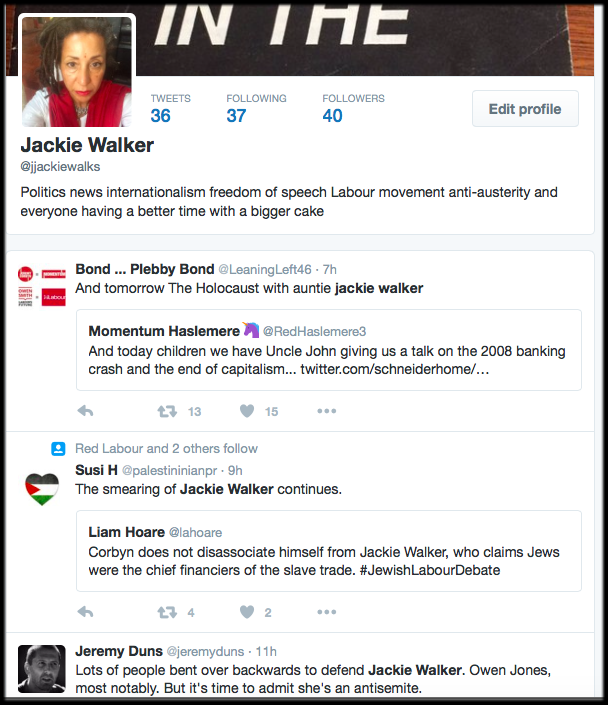Image resolution: width=608 pixels, height=705 pixels.
Task: Like Susi H's tweet
Action: (x=247, y=612)
